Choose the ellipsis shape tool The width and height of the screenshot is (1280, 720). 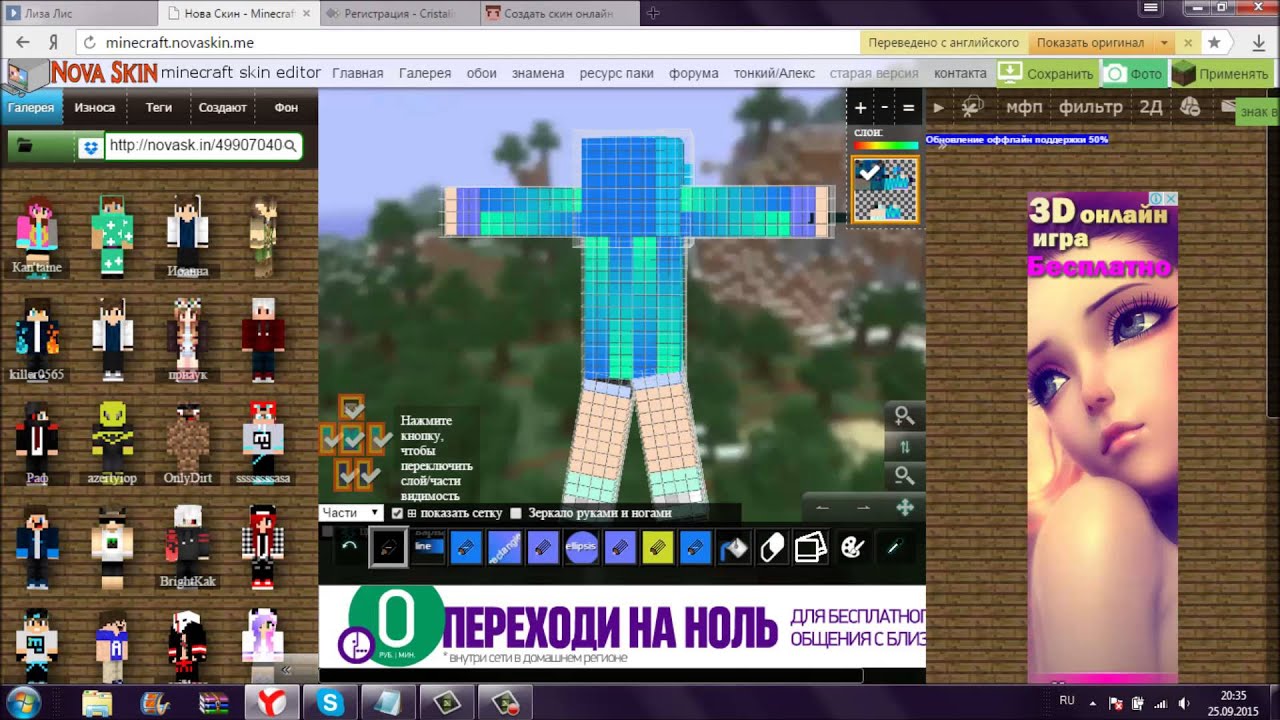(582, 547)
